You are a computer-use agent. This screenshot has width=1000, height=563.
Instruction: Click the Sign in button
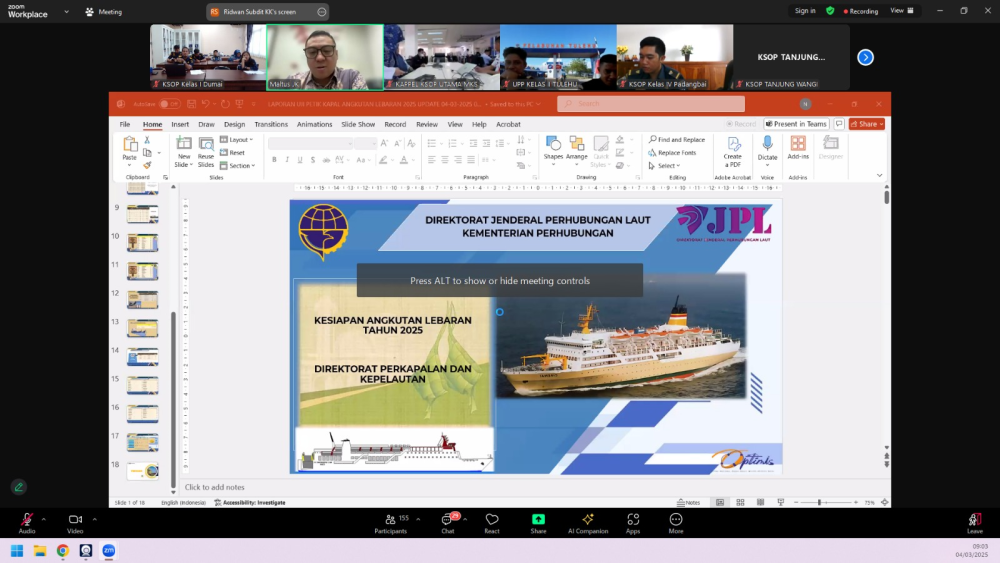point(805,11)
